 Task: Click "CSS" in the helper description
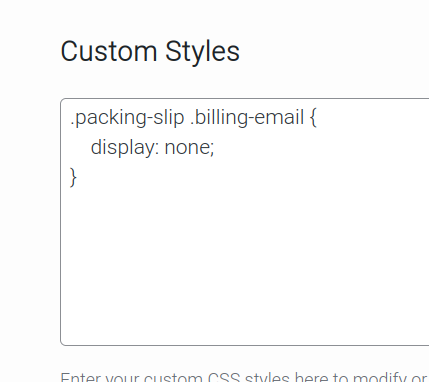click(x=224, y=377)
